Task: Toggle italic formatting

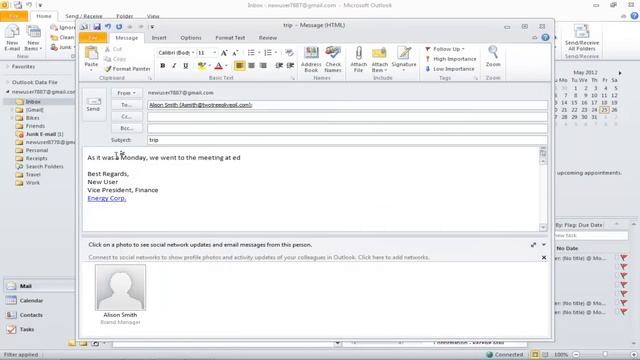Action: pyautogui.click(x=174, y=66)
